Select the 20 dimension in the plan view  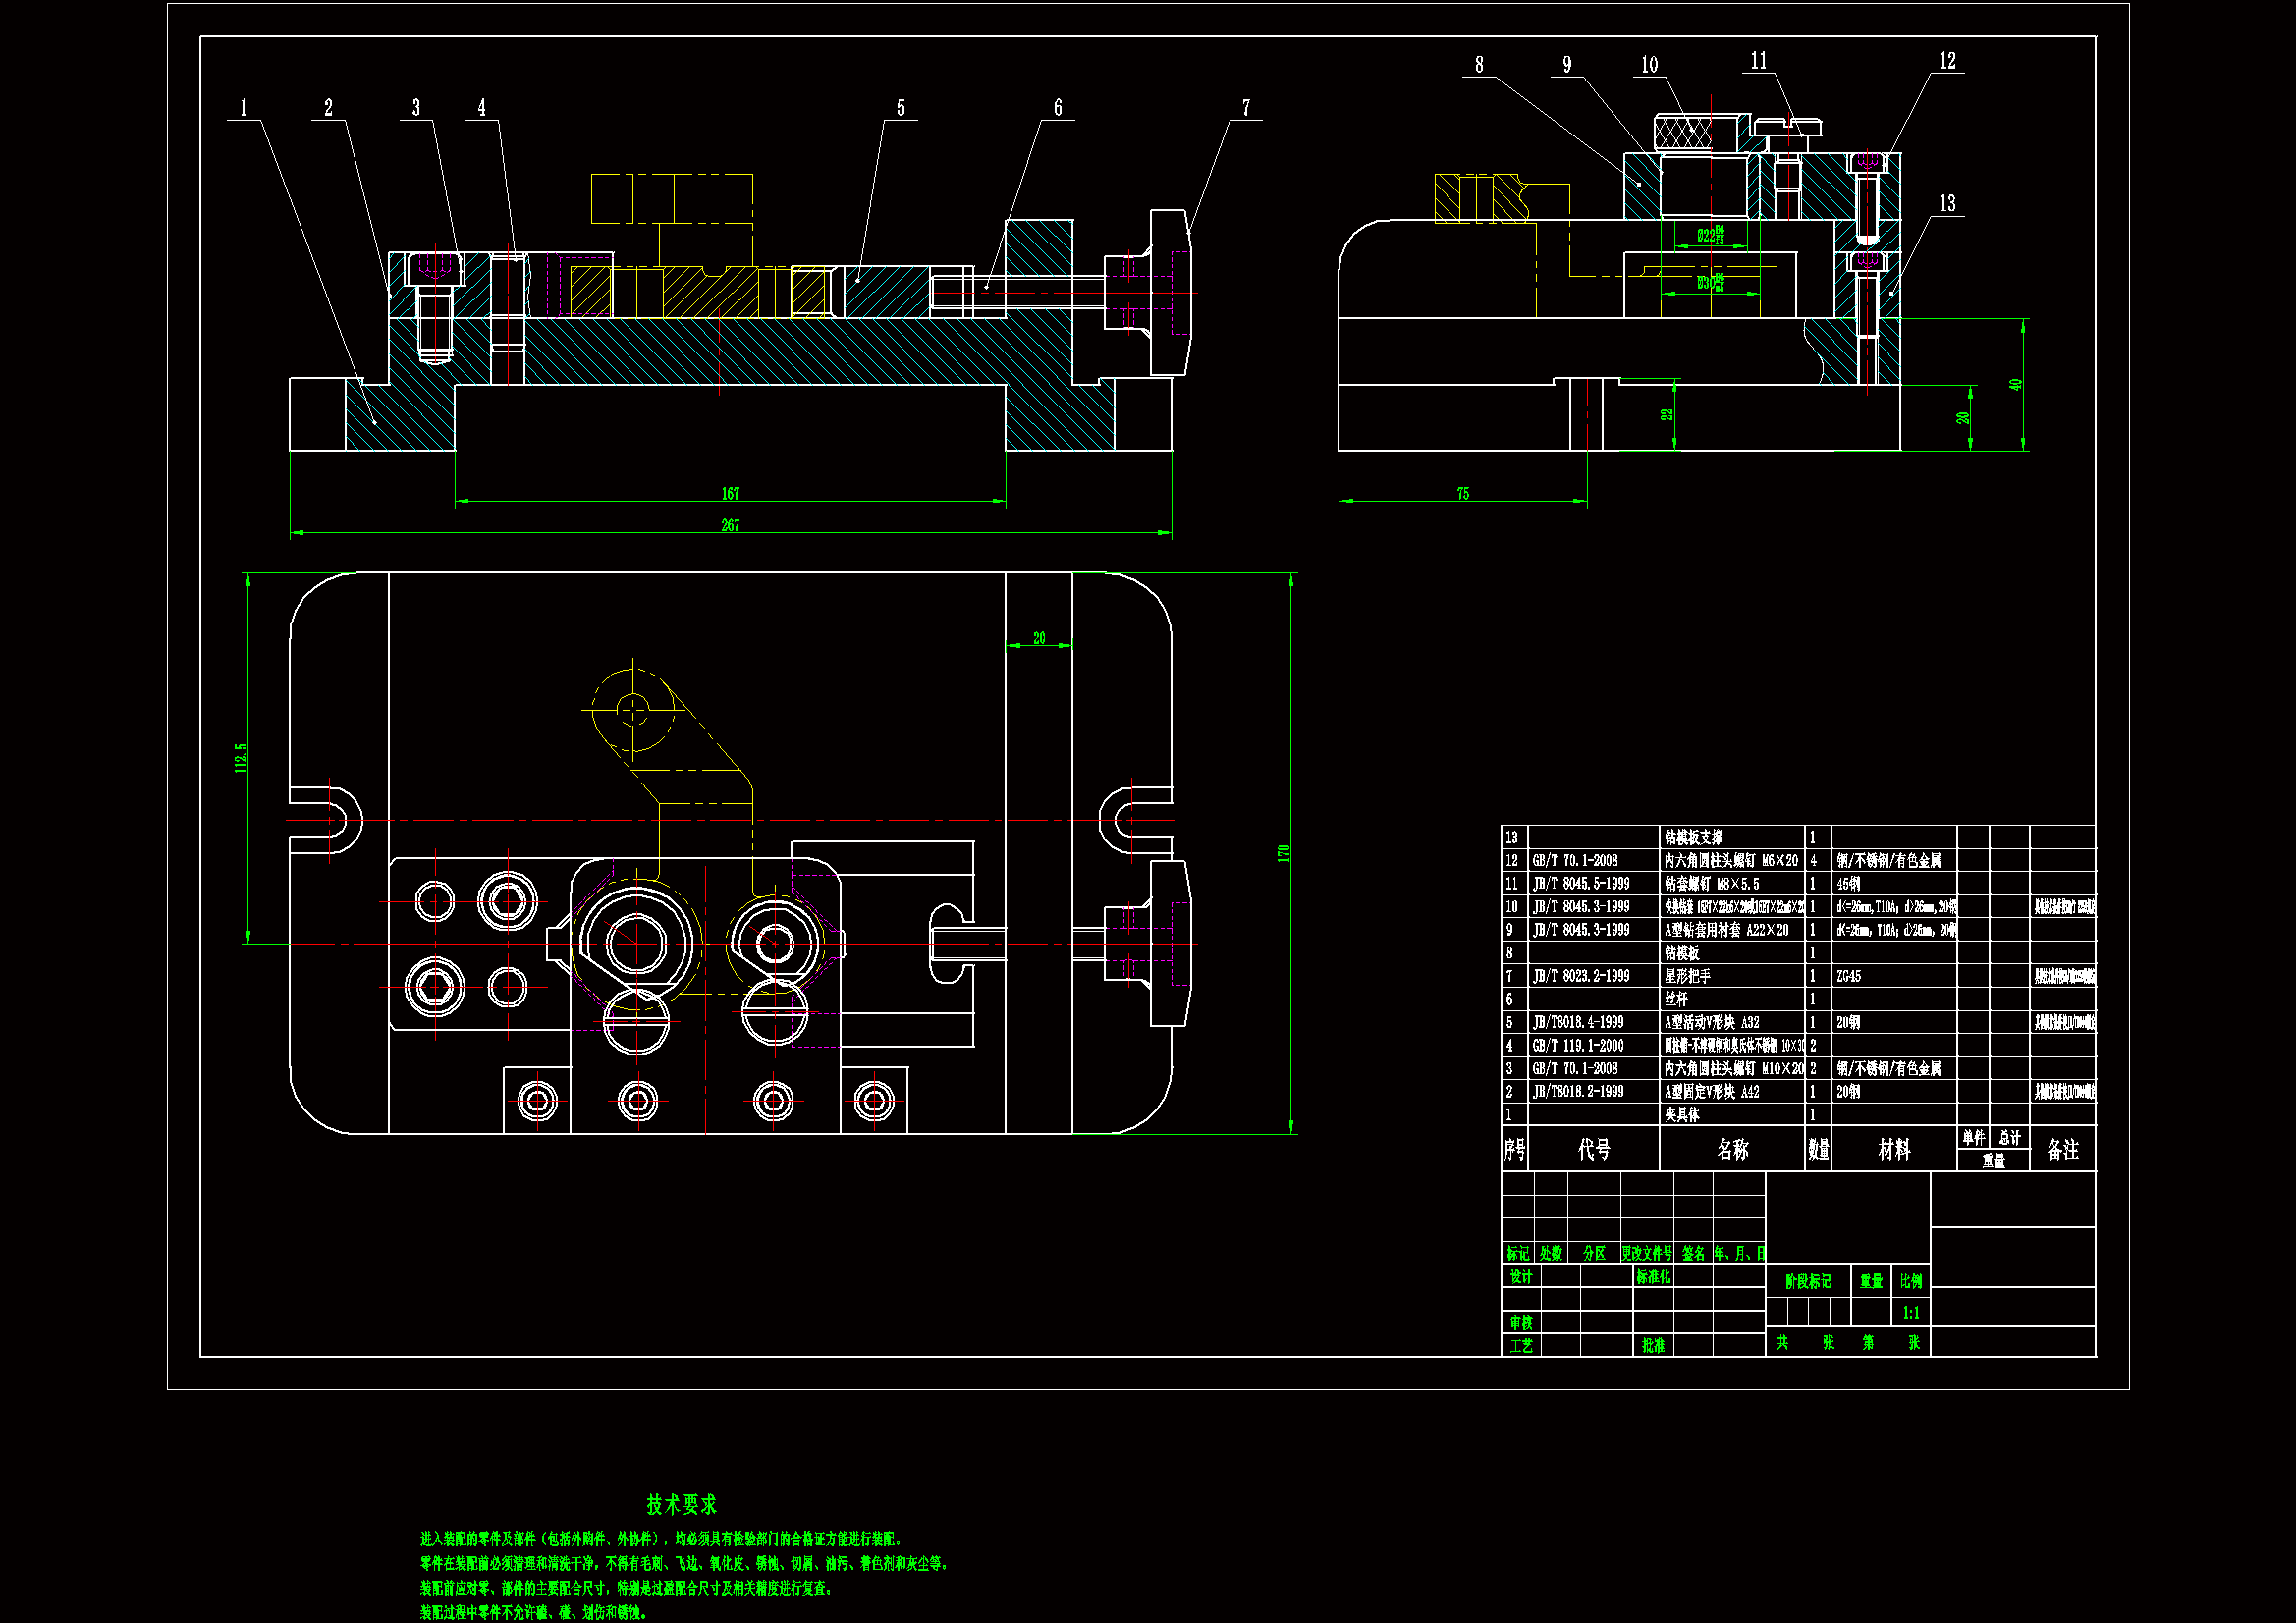pos(1039,638)
